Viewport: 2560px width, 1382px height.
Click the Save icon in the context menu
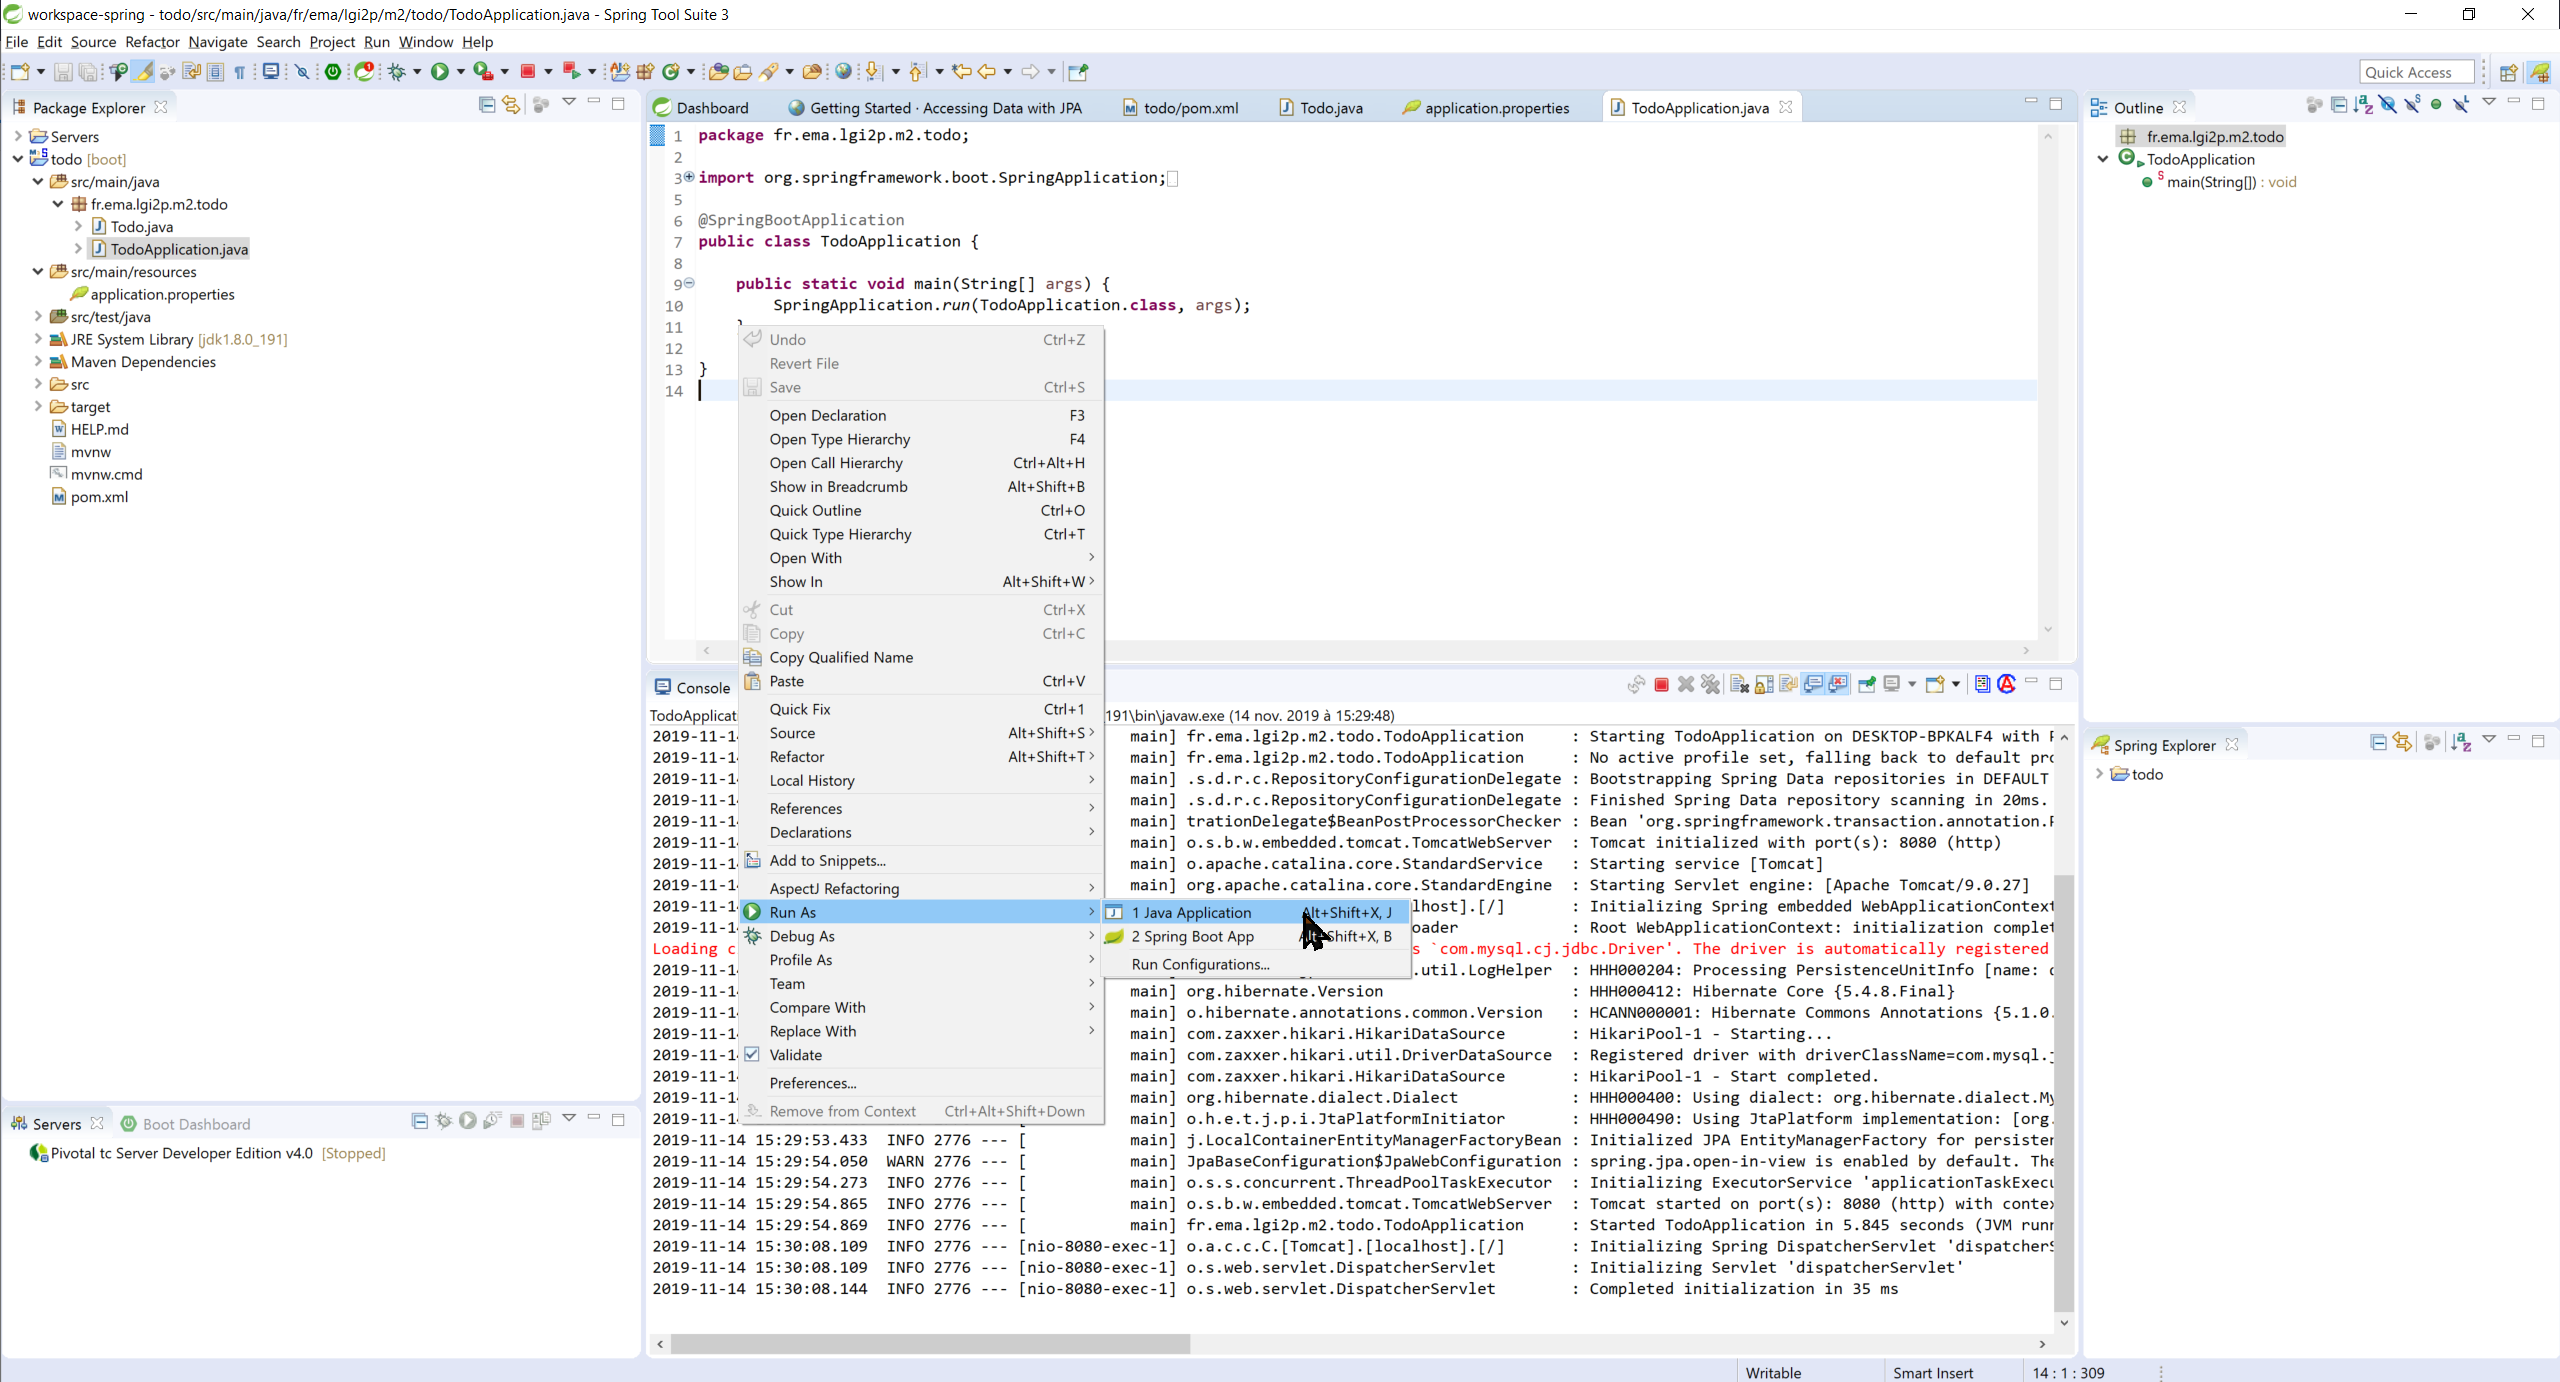[752, 388]
